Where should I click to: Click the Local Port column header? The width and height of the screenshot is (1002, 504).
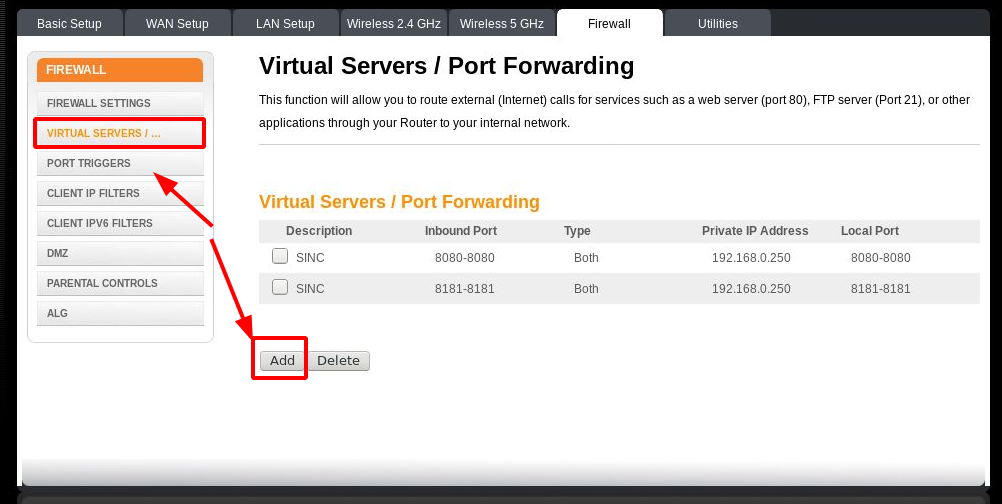point(870,231)
